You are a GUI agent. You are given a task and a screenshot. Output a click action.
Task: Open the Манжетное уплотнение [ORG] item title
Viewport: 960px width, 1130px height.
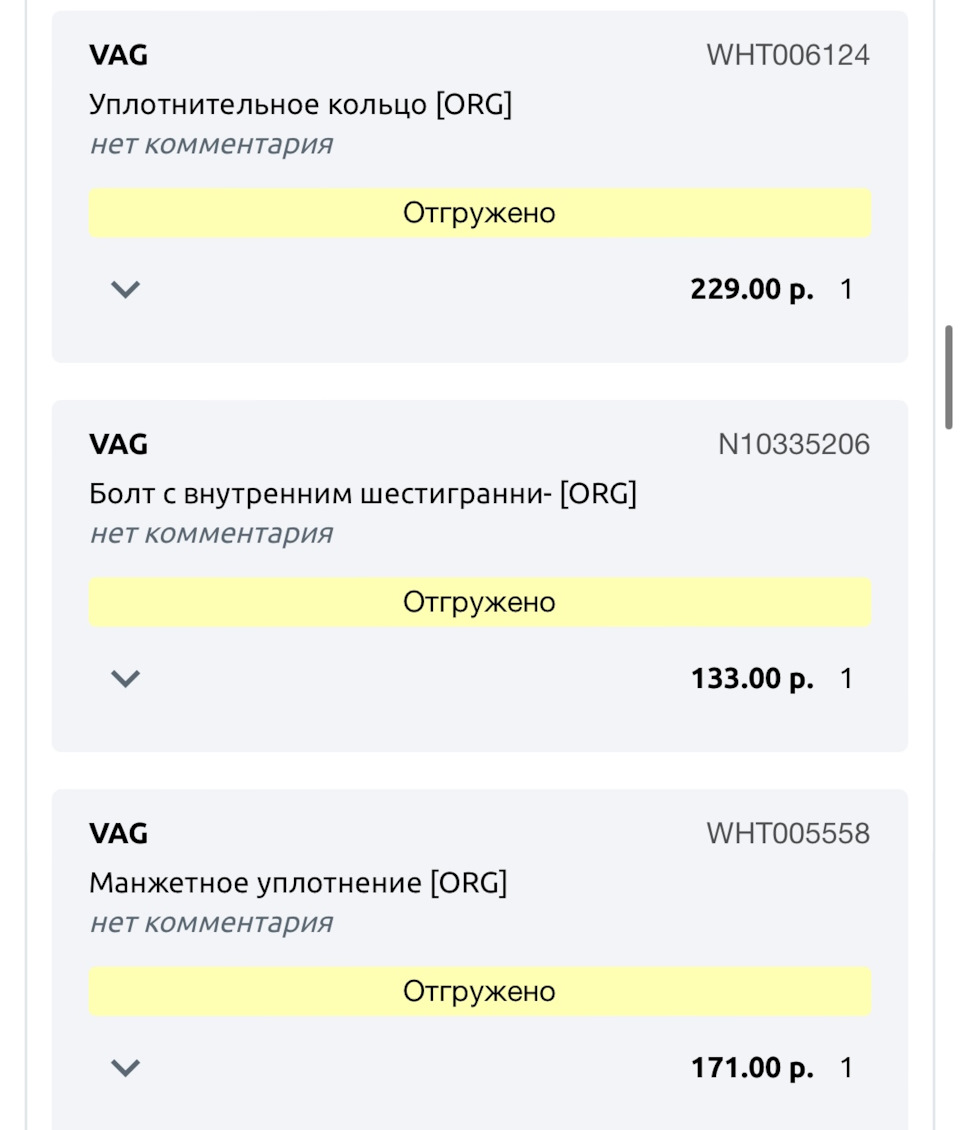click(x=298, y=883)
